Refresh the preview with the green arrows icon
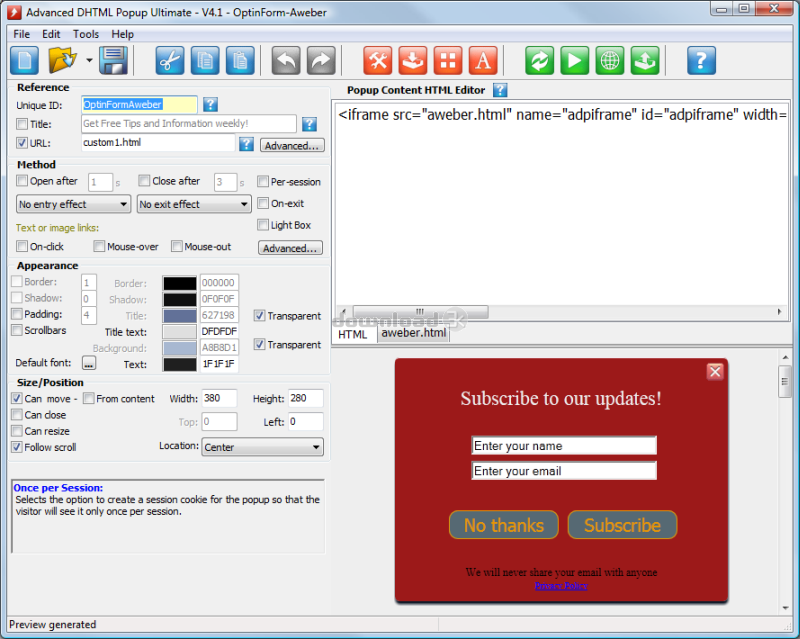The image size is (800, 639). 539,61
